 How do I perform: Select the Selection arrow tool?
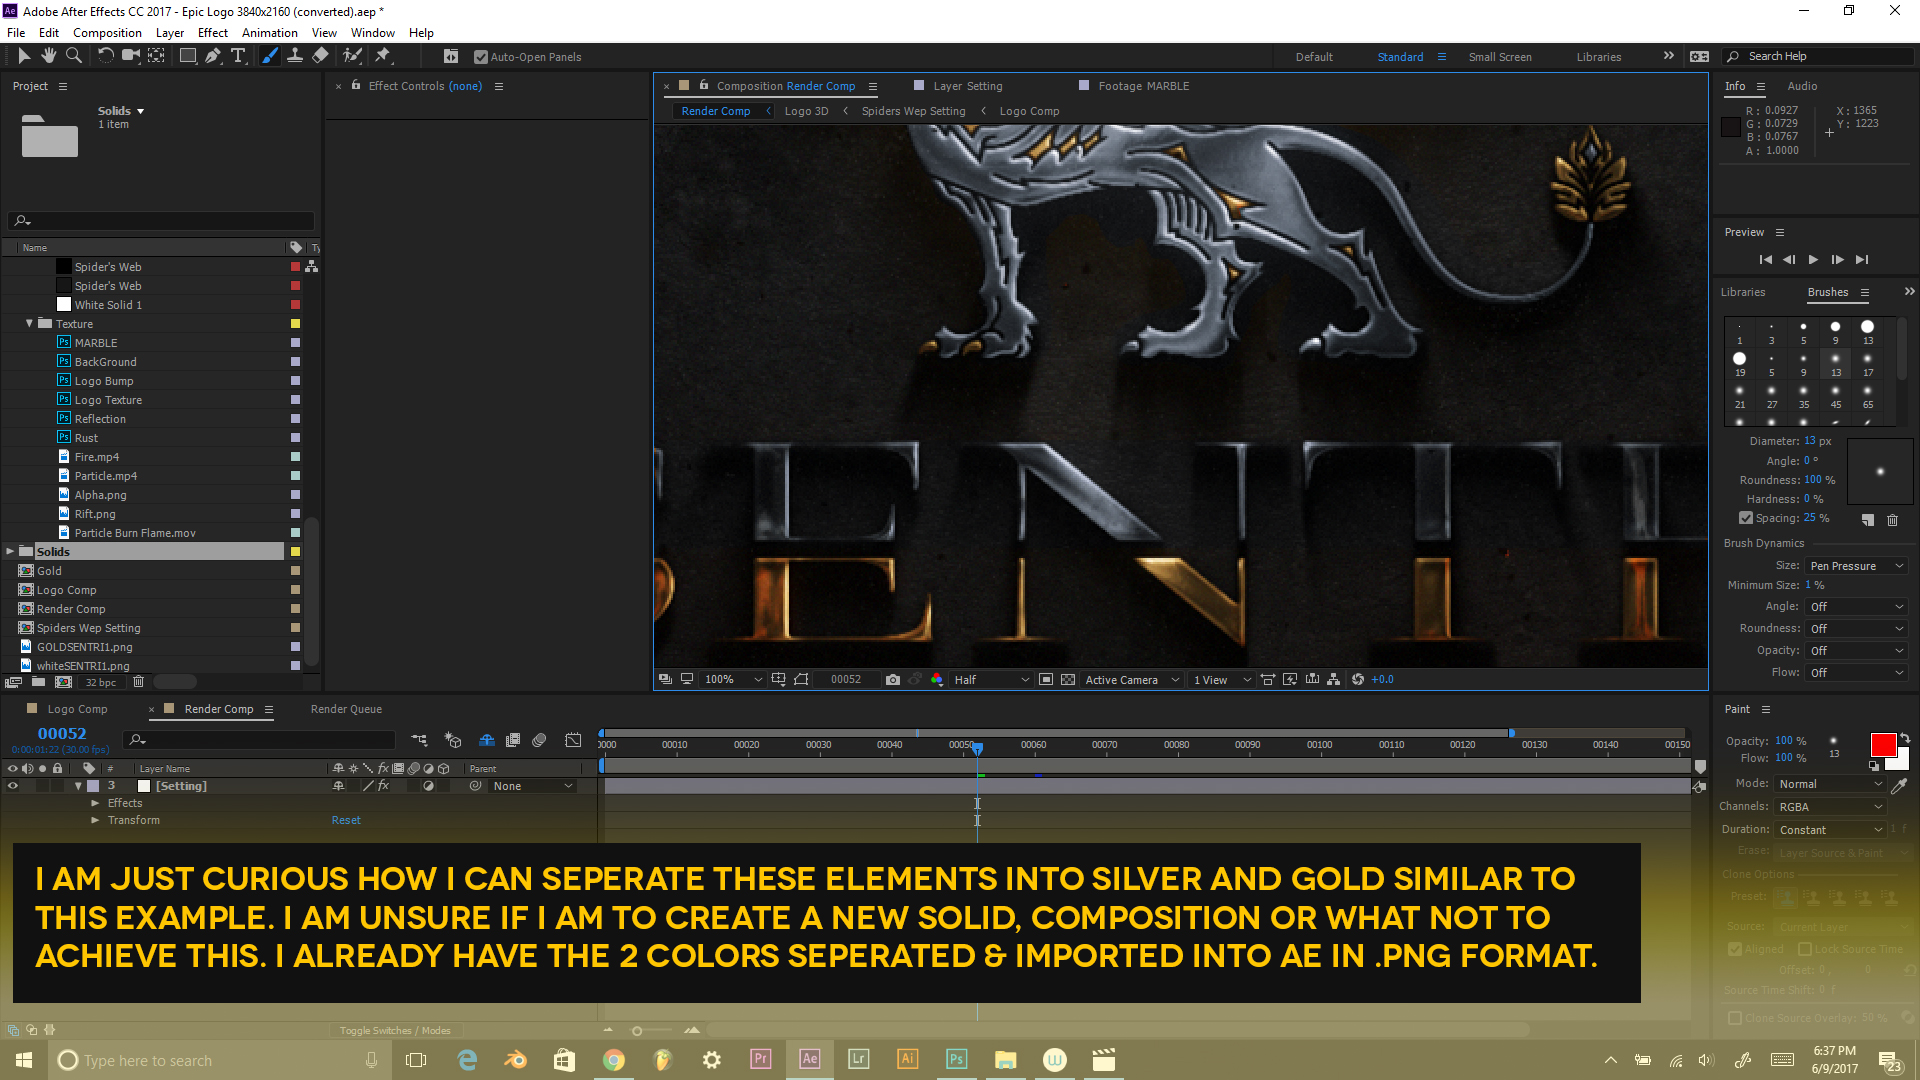point(24,56)
